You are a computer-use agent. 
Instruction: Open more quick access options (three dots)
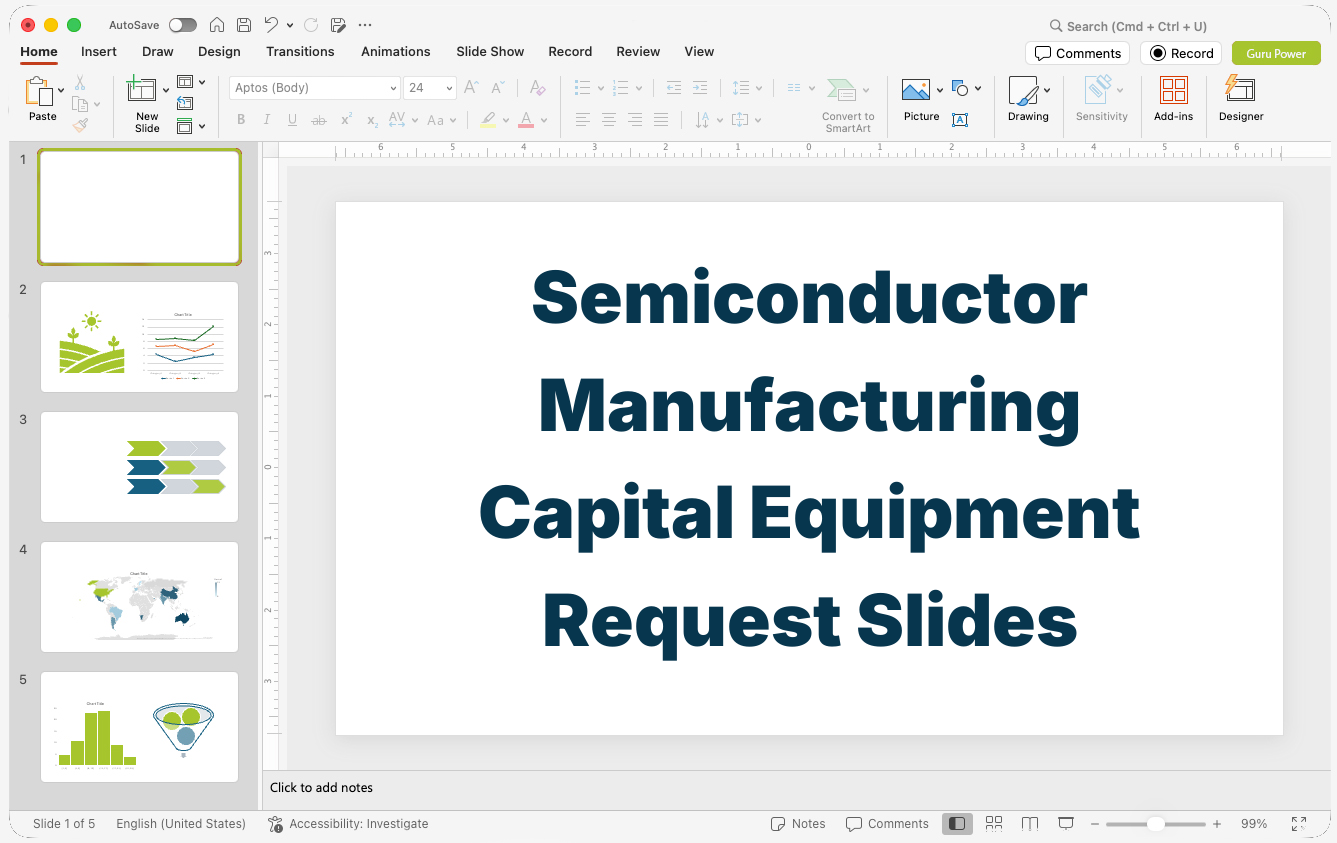[365, 25]
